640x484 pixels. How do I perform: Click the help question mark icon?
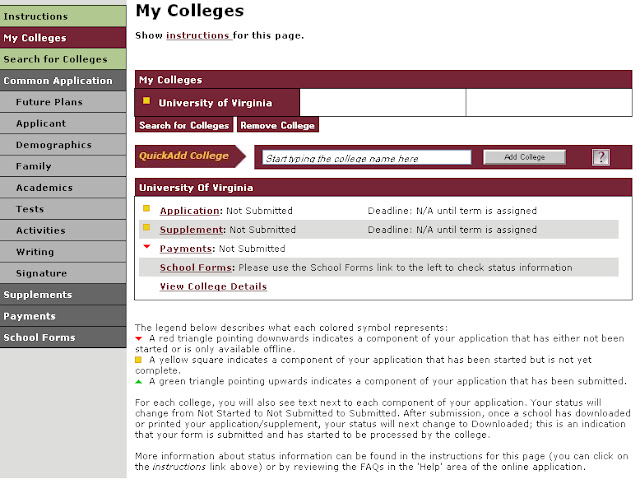pyautogui.click(x=600, y=157)
